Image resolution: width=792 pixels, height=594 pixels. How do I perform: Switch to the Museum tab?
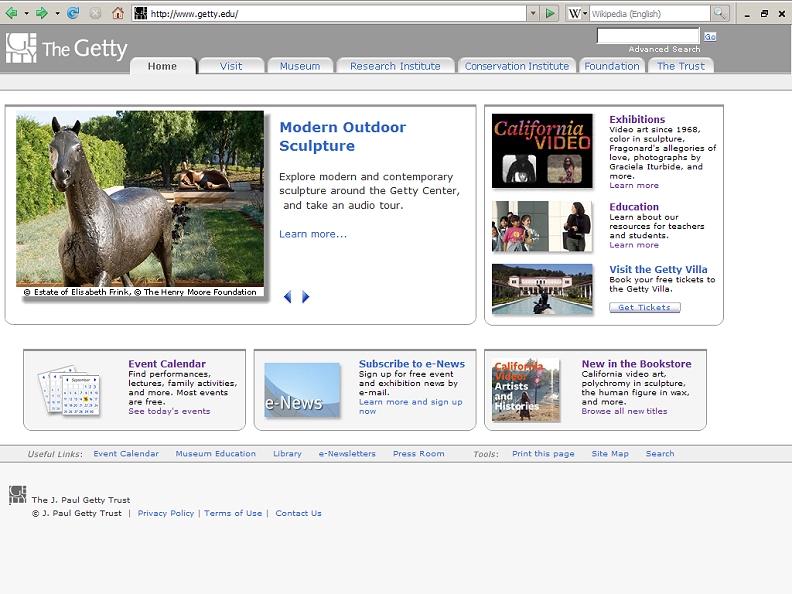(x=300, y=66)
